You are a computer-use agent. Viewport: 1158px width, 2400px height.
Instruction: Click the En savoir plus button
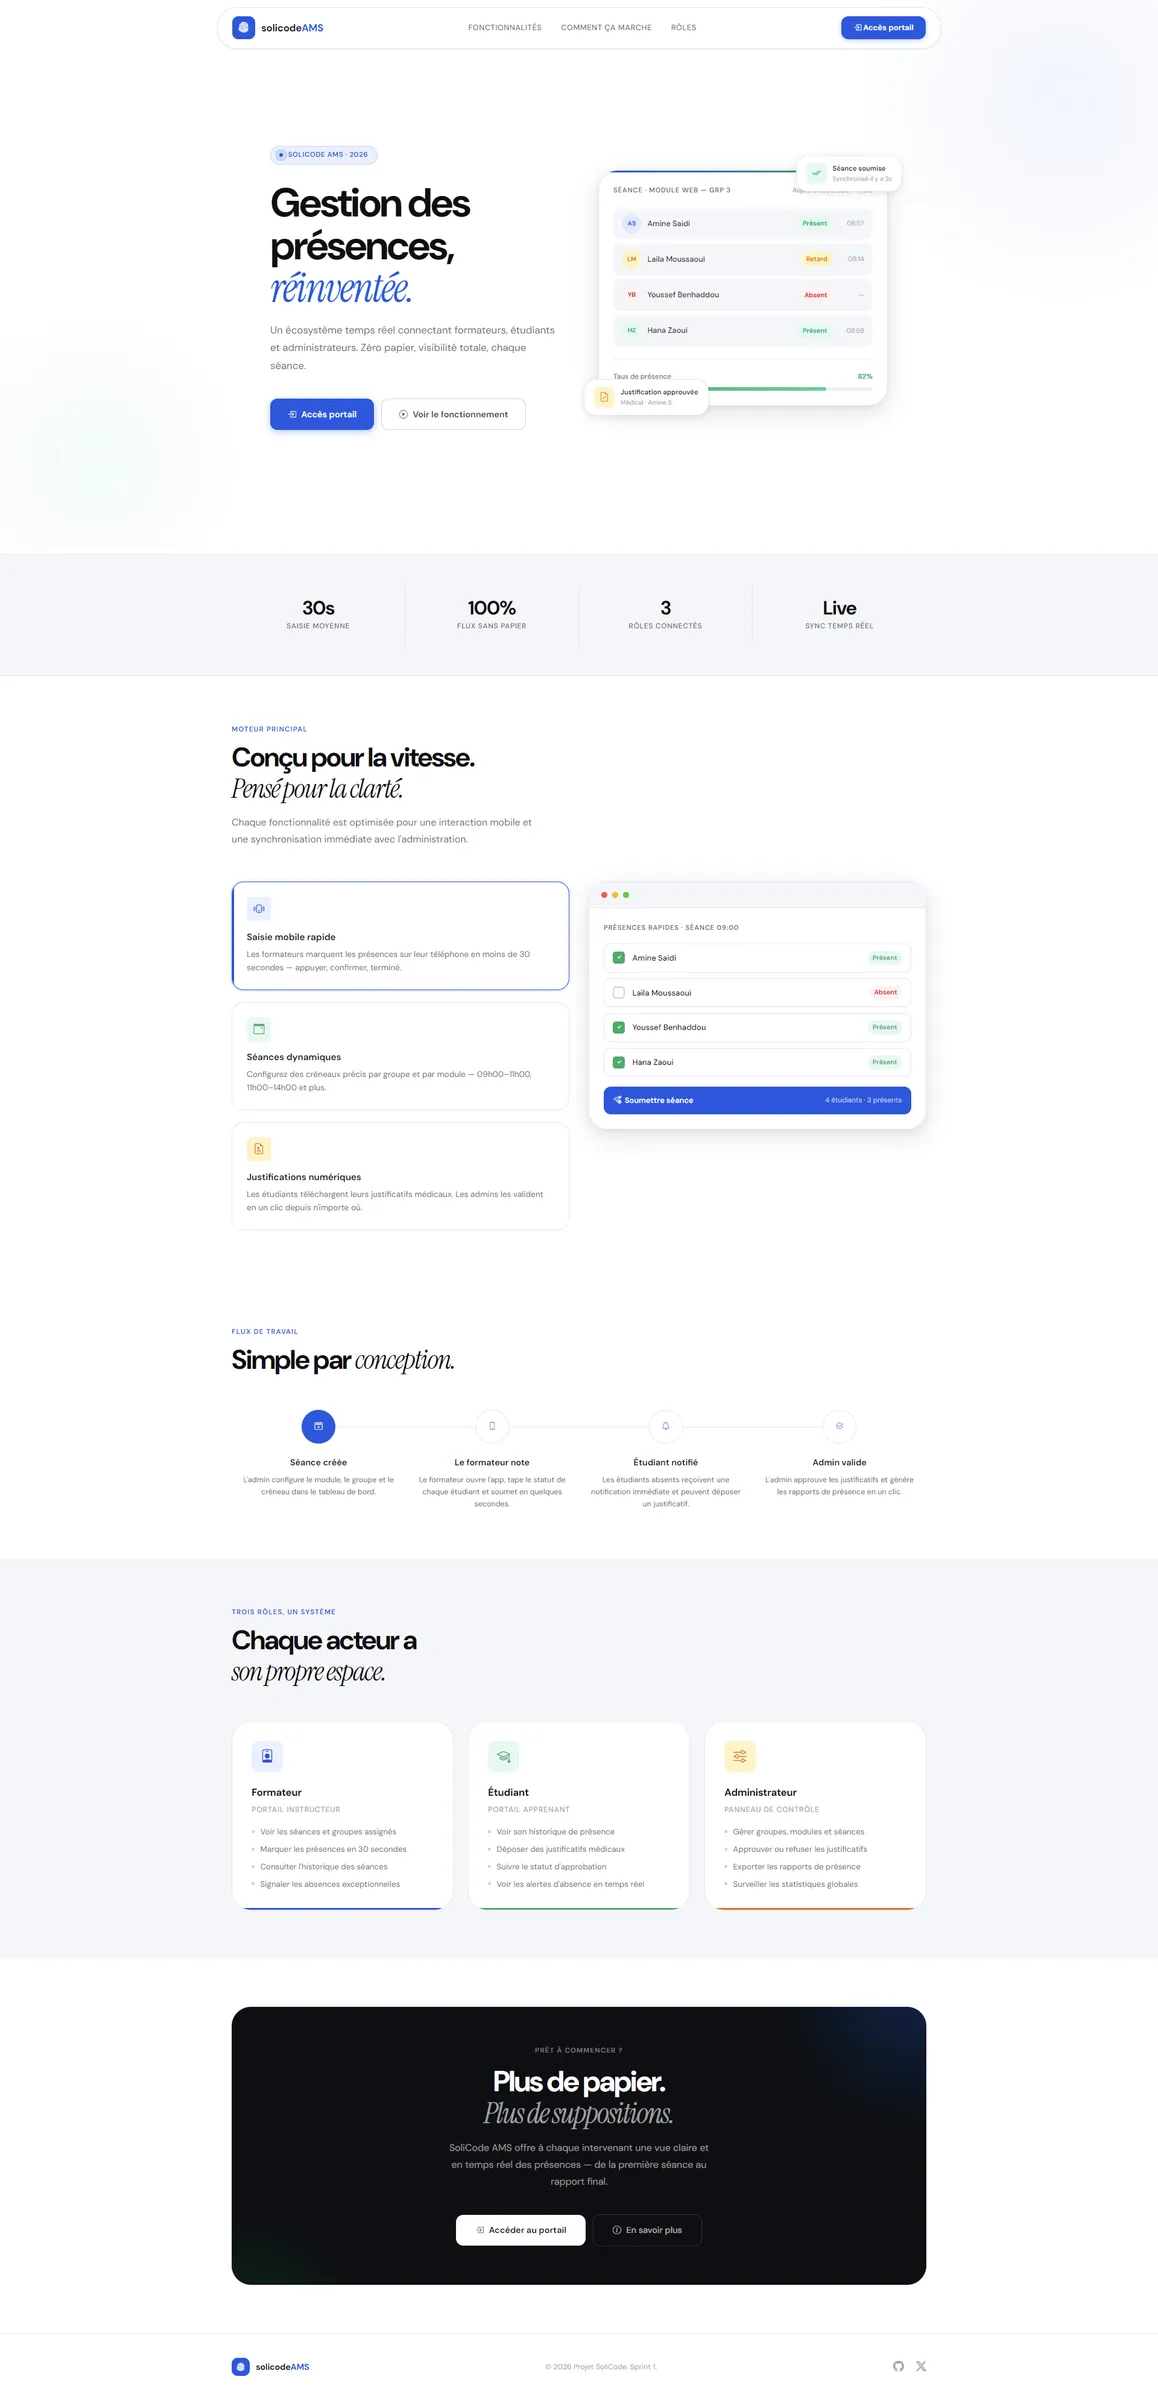coord(647,2230)
